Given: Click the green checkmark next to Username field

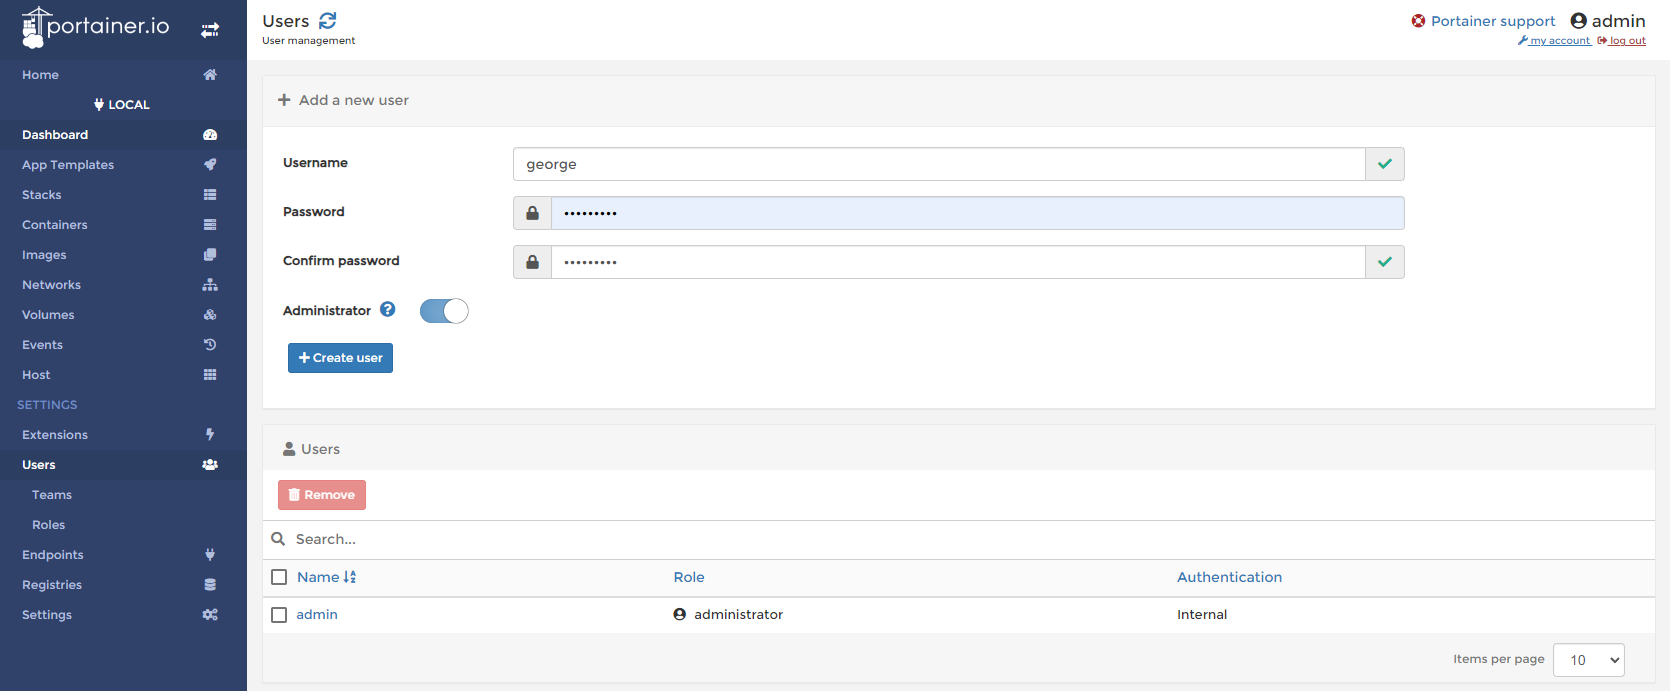Looking at the screenshot, I should pos(1385,164).
